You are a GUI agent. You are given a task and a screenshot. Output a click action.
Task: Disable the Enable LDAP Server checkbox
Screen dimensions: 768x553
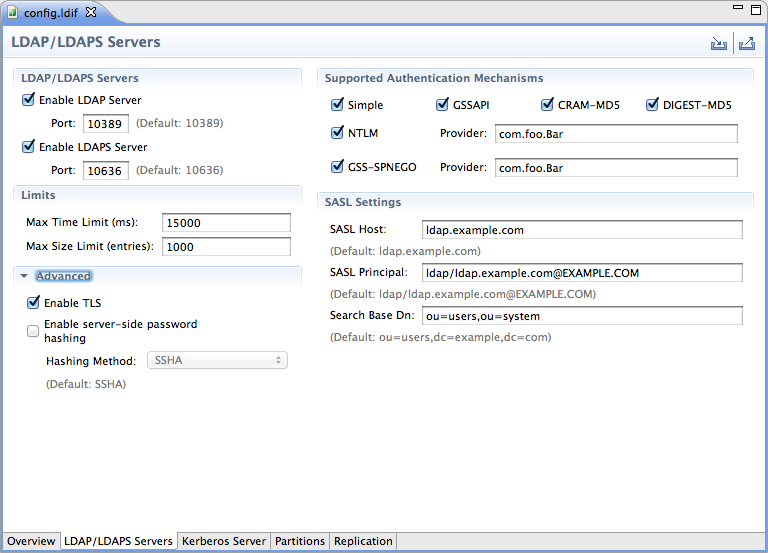(x=28, y=100)
